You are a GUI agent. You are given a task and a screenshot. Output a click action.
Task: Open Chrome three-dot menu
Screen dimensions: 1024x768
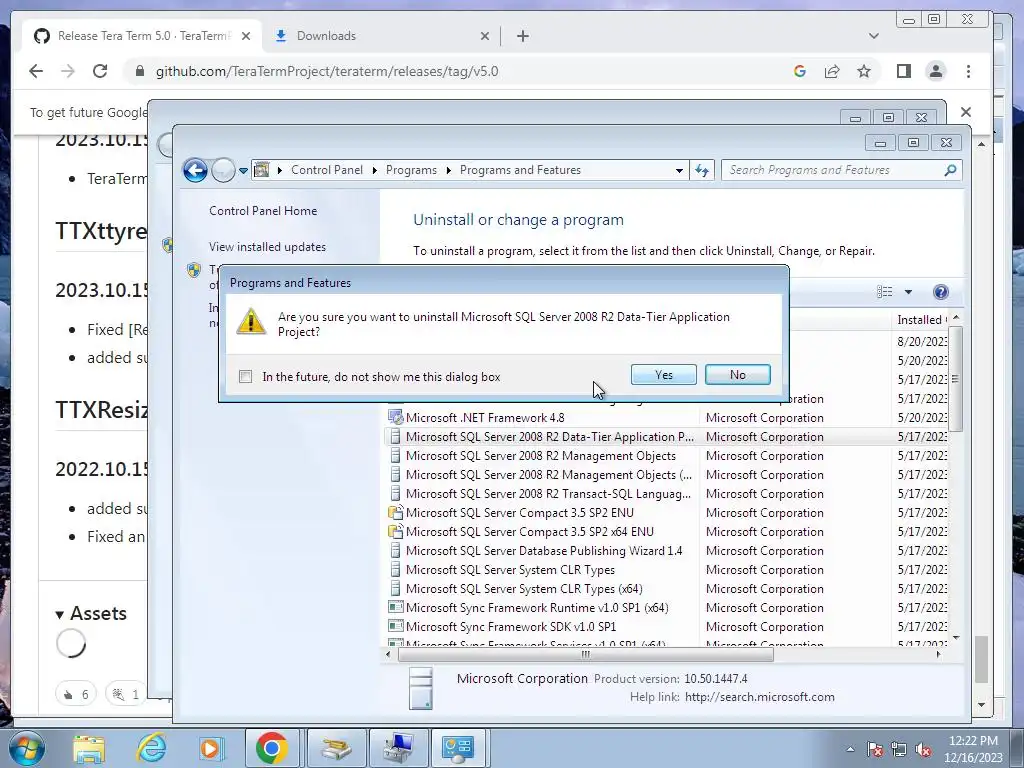click(x=968, y=71)
